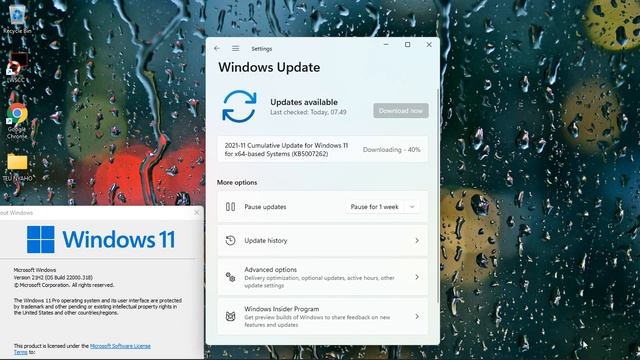Click the More options heading

point(237,182)
